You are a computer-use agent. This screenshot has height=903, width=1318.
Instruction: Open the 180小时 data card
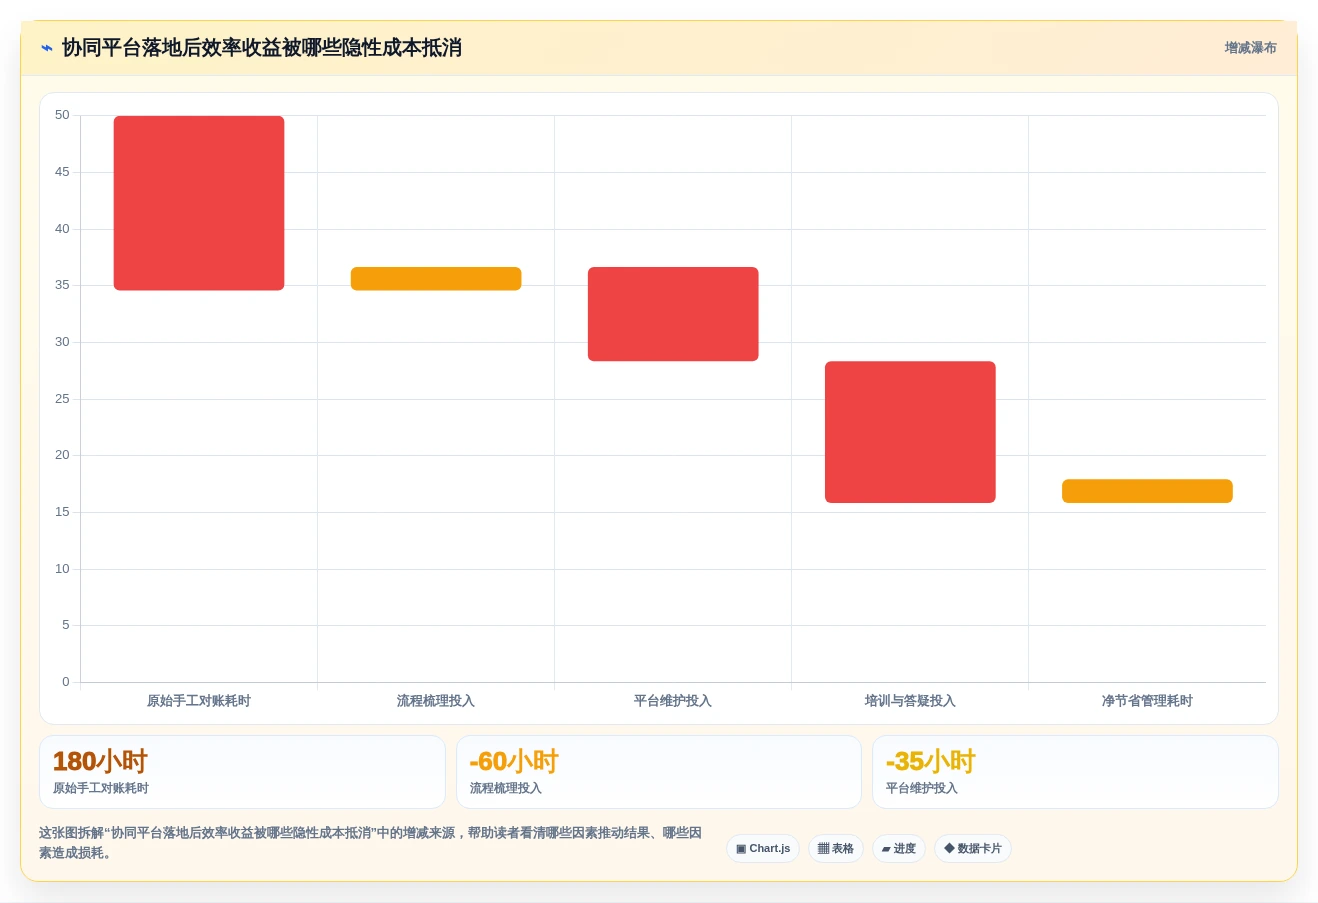pos(242,772)
